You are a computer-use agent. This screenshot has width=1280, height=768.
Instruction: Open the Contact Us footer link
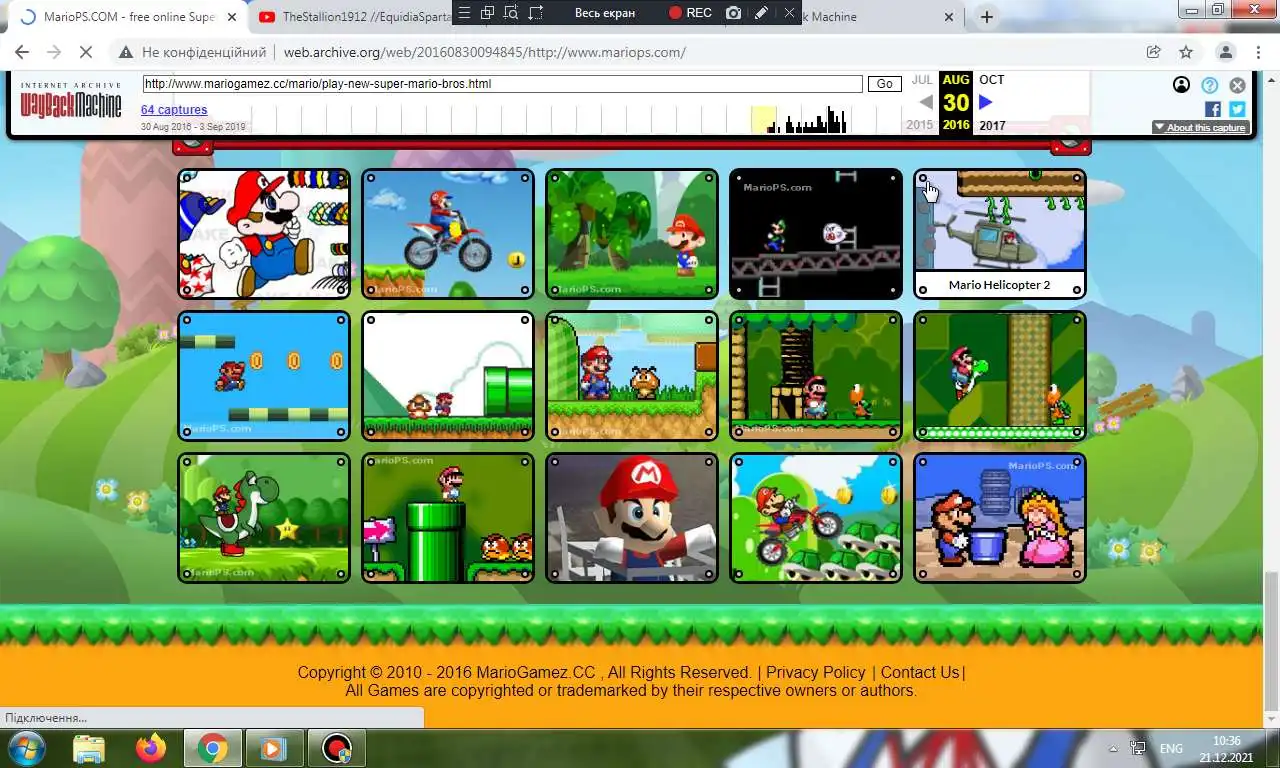(920, 672)
